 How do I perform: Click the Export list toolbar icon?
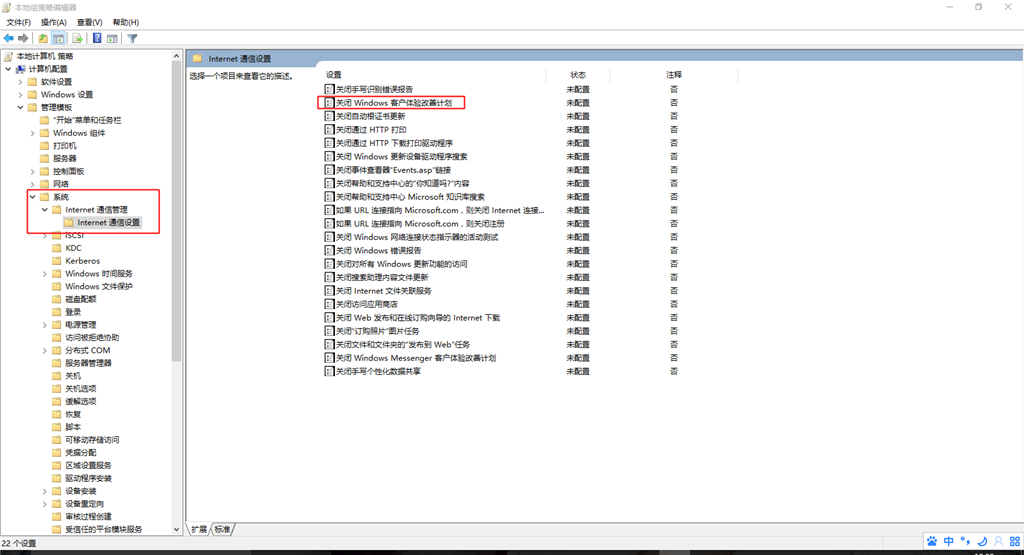(77, 39)
